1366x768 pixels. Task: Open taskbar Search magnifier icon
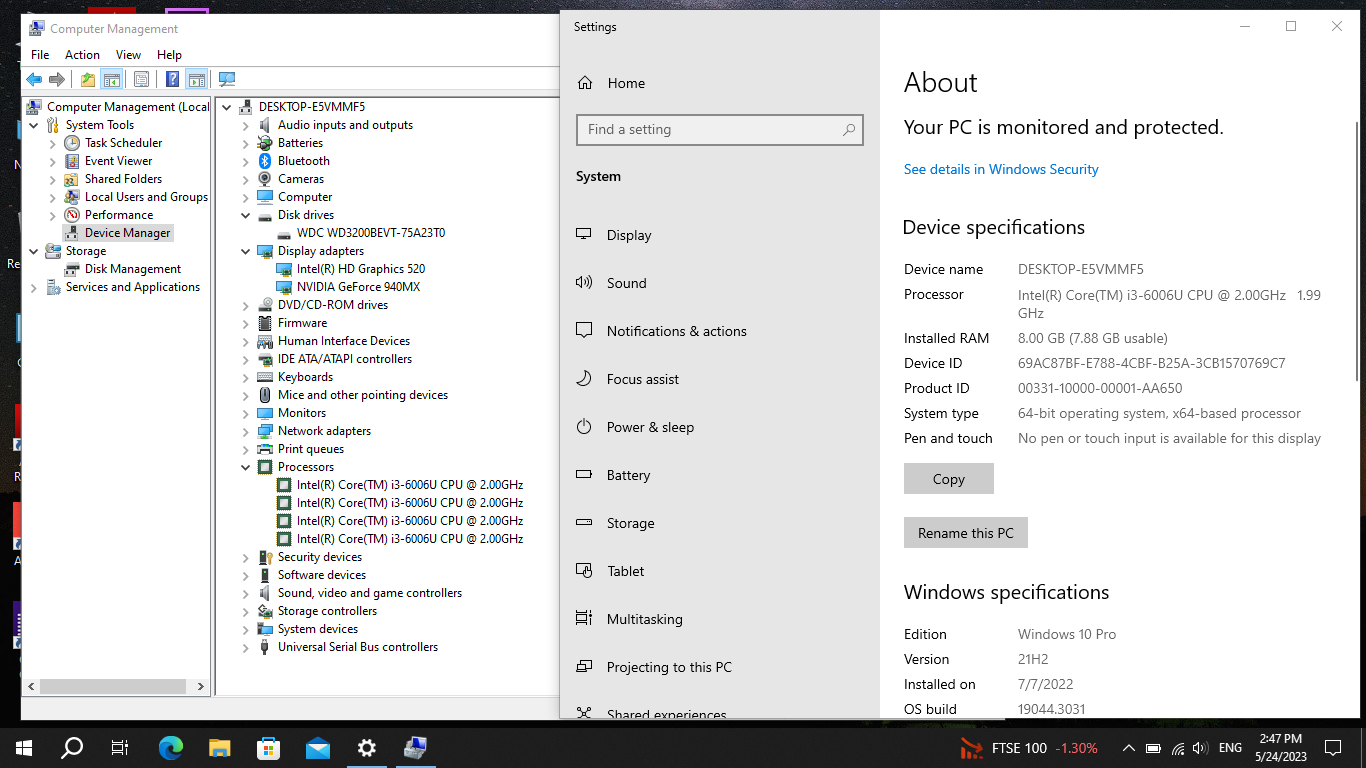pos(72,747)
